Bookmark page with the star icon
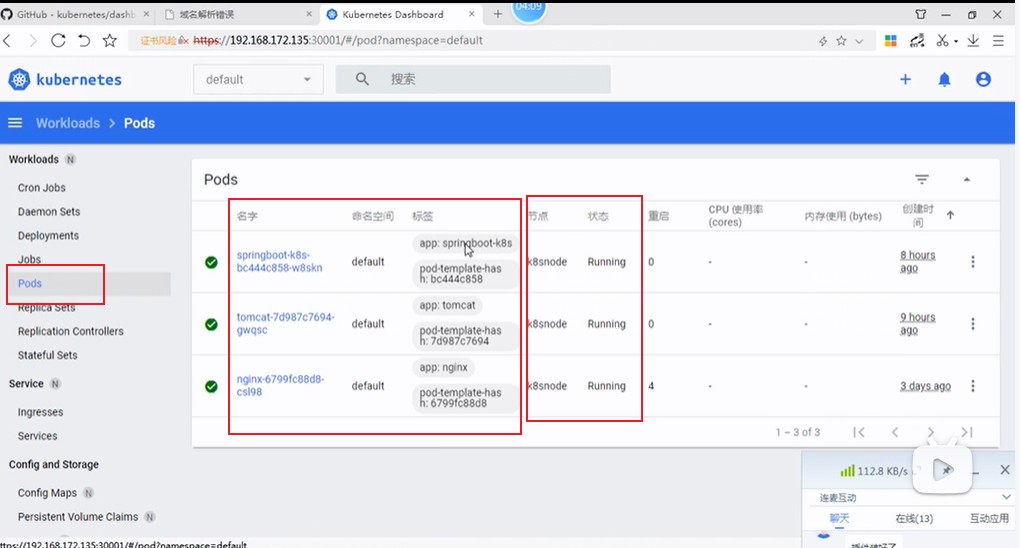This screenshot has width=1020, height=548. point(110,40)
